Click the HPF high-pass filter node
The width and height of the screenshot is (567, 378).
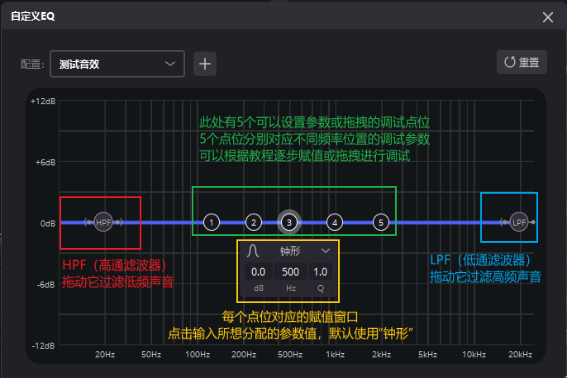click(103, 222)
